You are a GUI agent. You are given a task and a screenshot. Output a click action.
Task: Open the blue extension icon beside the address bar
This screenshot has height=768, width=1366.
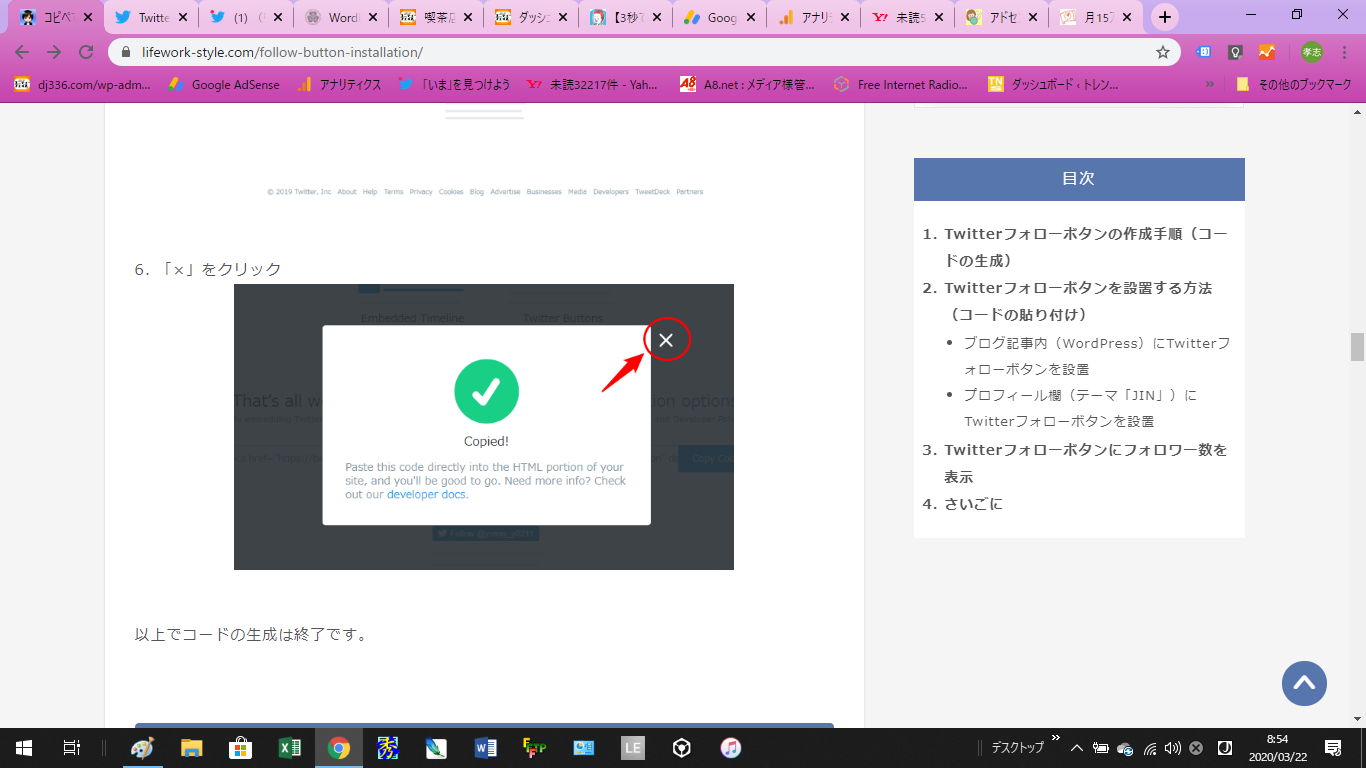click(x=1205, y=52)
